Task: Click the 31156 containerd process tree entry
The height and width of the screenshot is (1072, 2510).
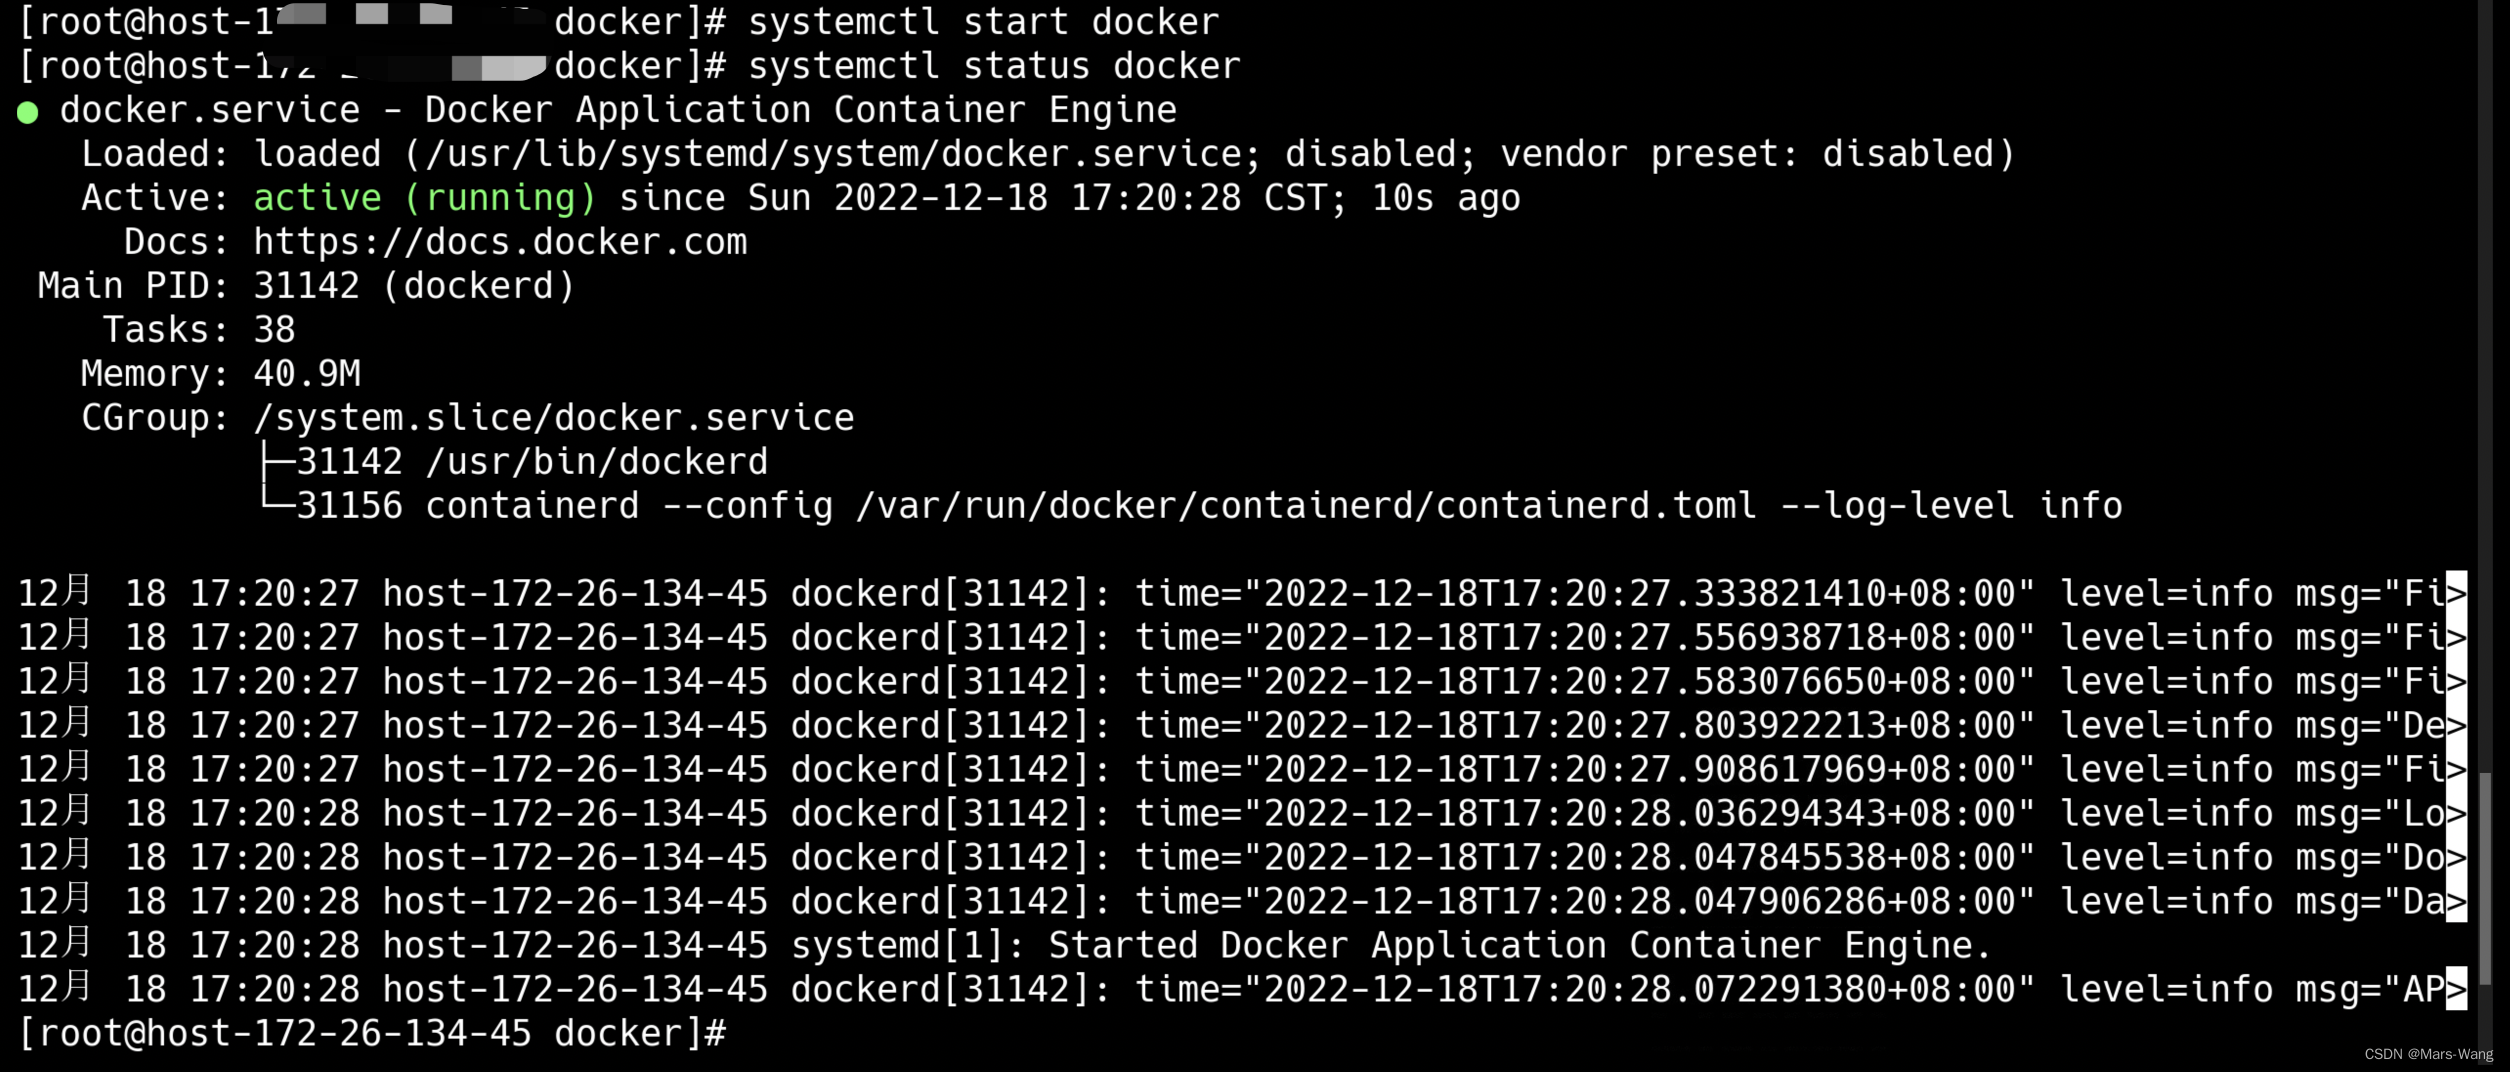Action: pyautogui.click(x=1209, y=506)
